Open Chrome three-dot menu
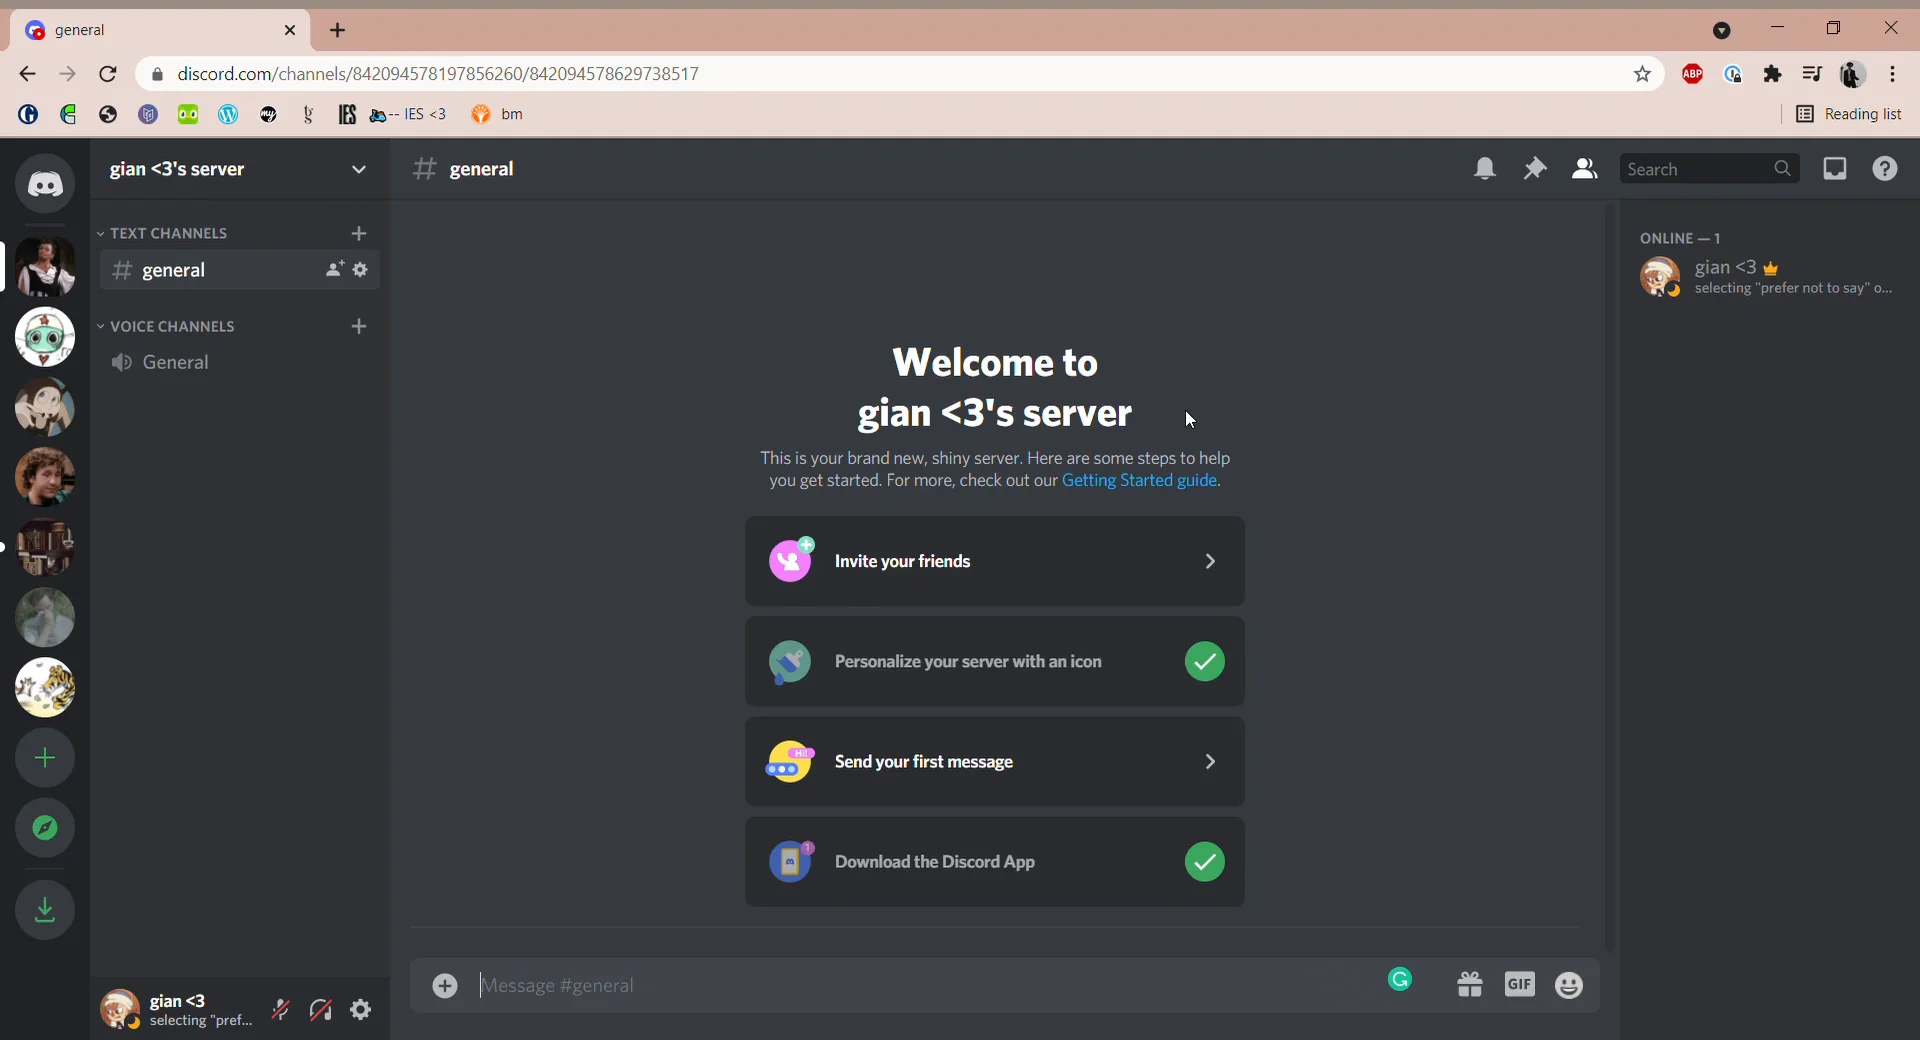This screenshot has width=1920, height=1040. click(x=1893, y=74)
